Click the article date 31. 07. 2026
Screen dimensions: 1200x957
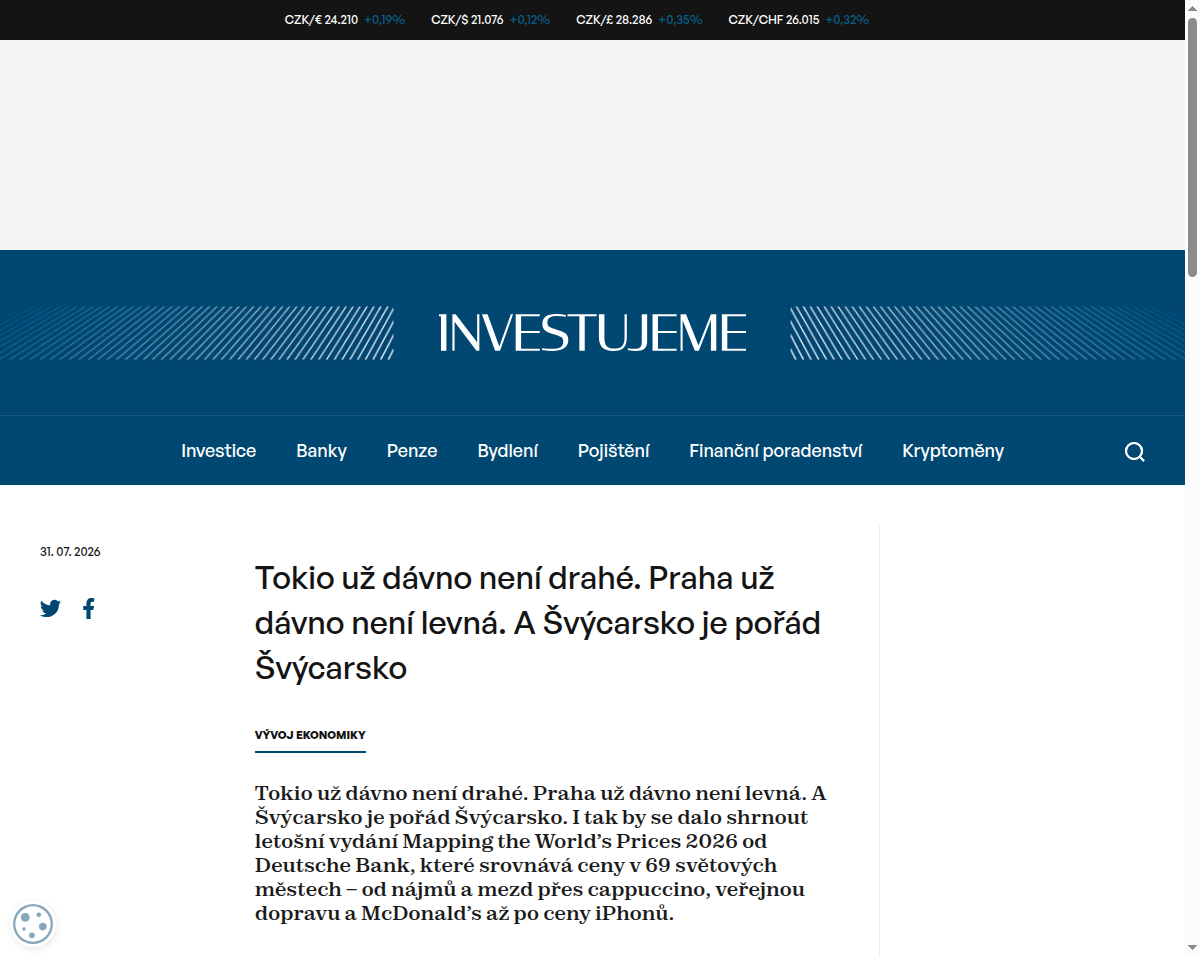tap(70, 552)
